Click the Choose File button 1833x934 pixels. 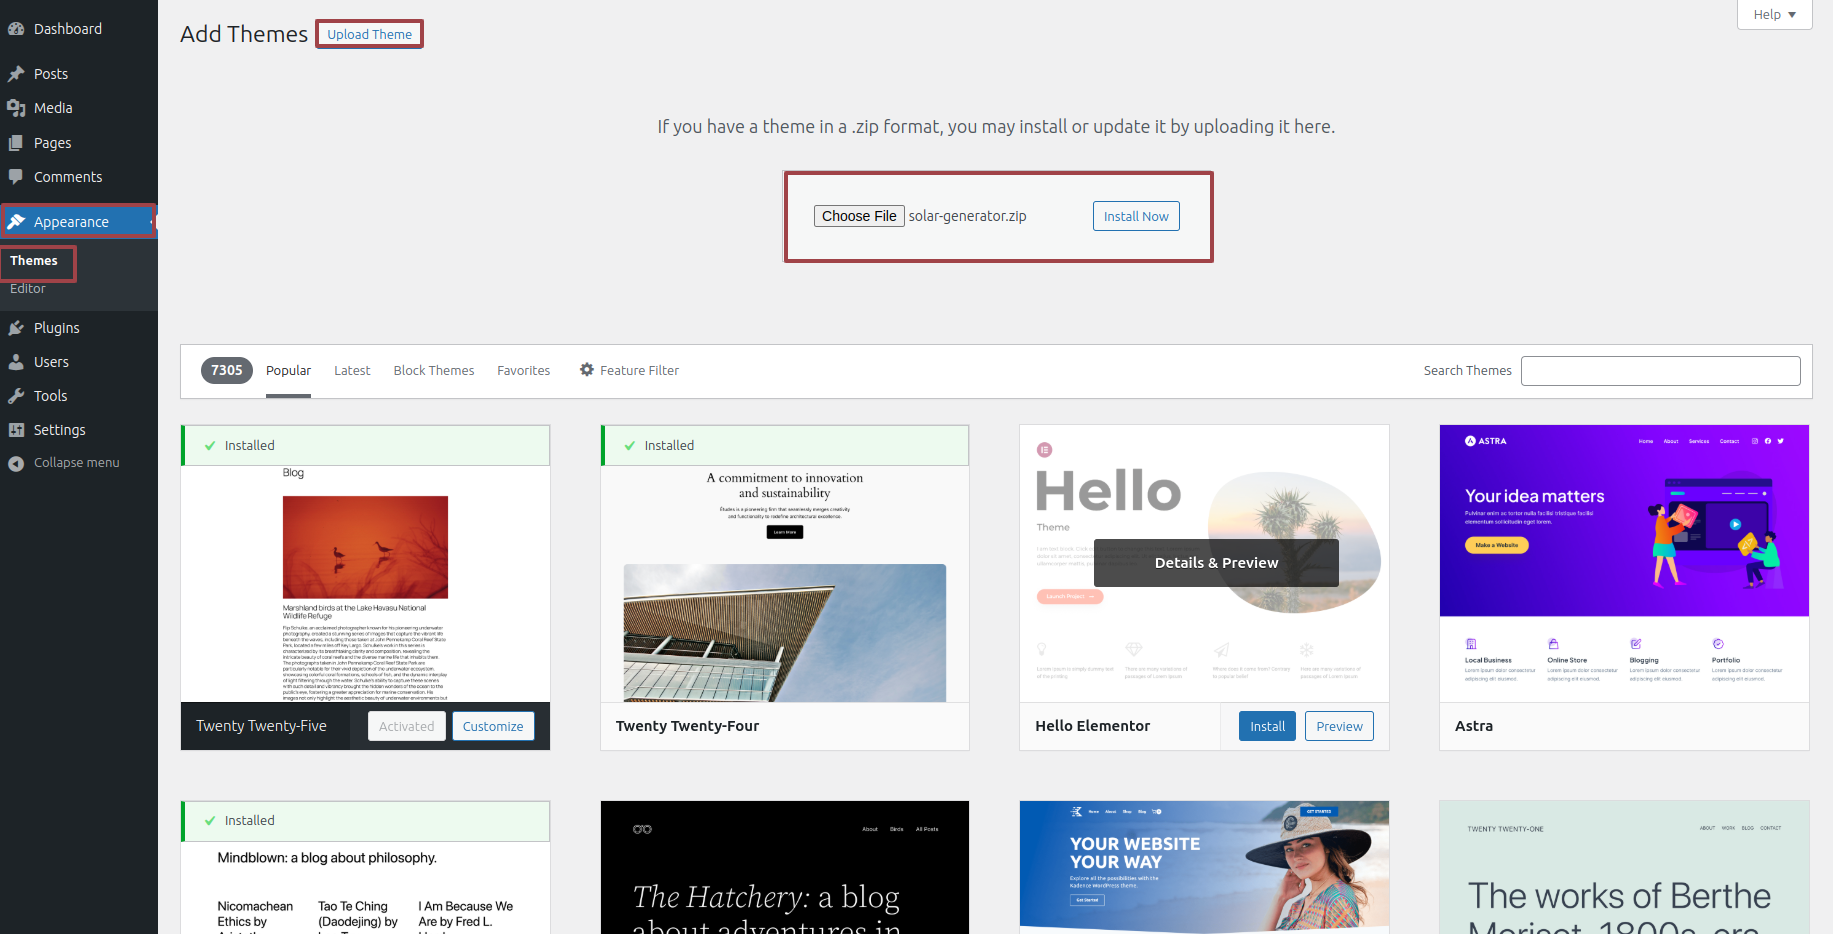859,216
